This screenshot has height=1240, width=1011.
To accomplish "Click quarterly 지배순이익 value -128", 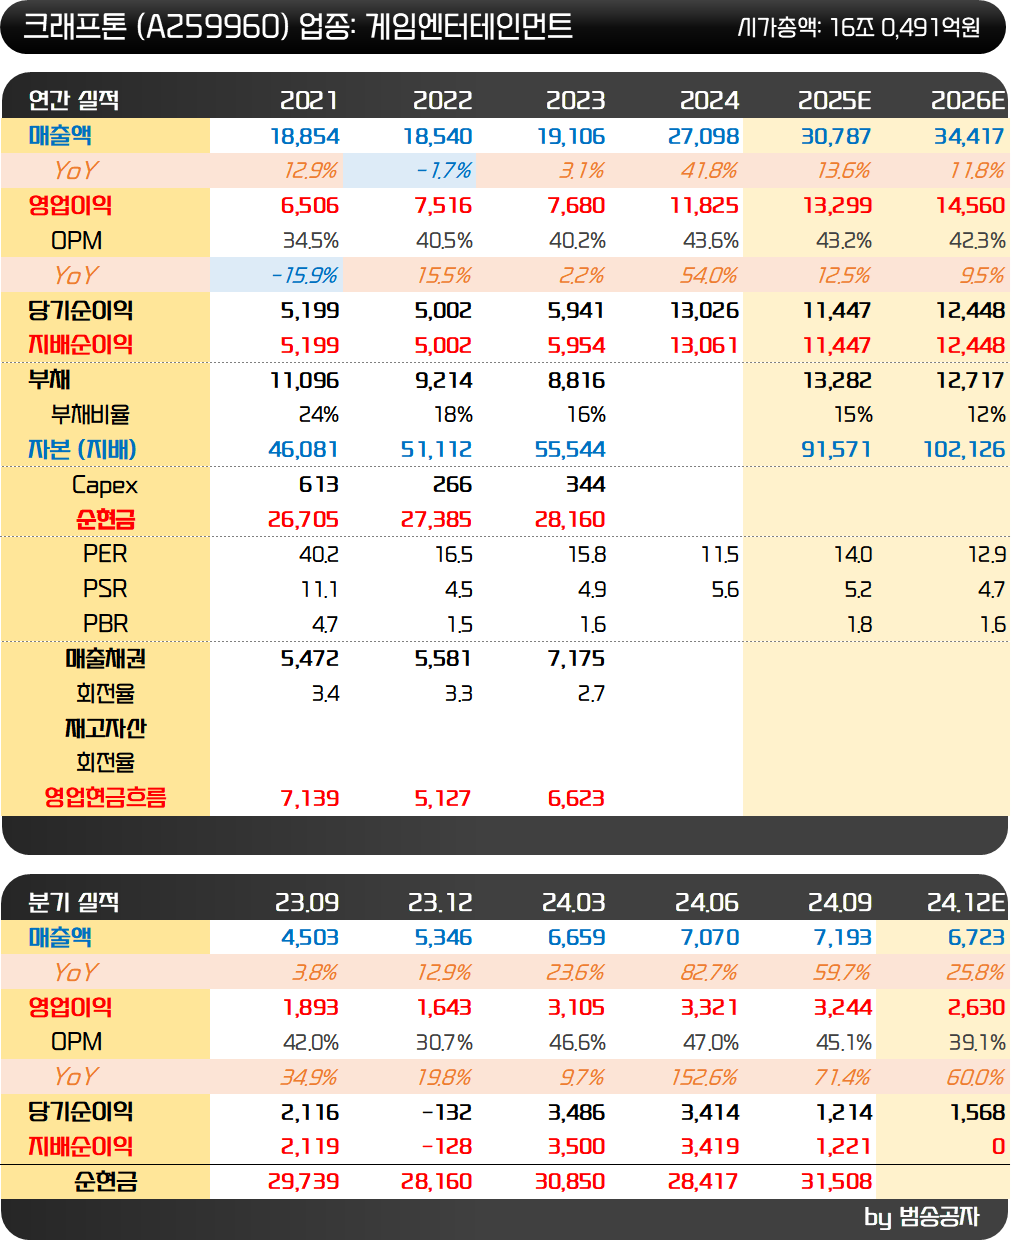I will pos(447,1147).
